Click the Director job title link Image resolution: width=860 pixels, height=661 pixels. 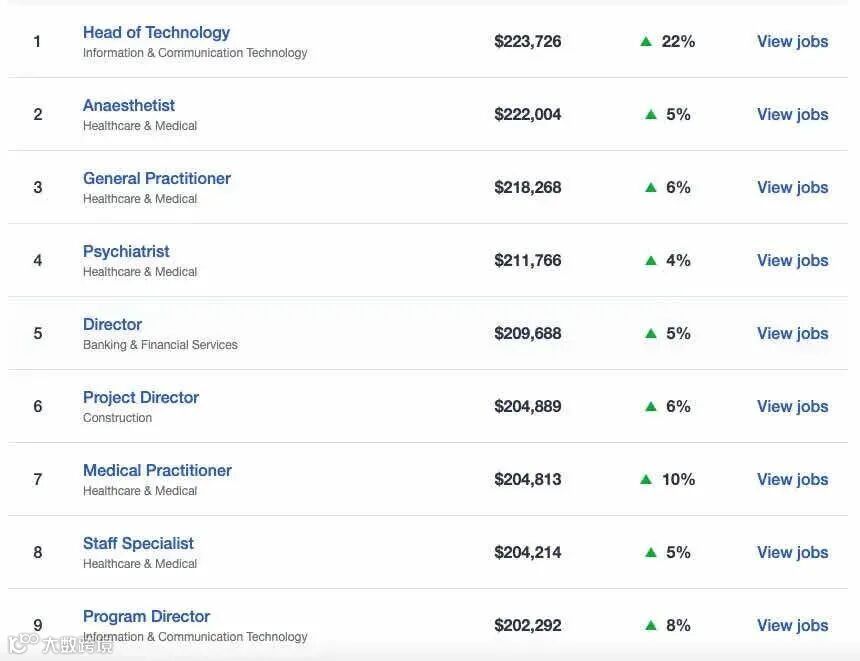(x=112, y=325)
